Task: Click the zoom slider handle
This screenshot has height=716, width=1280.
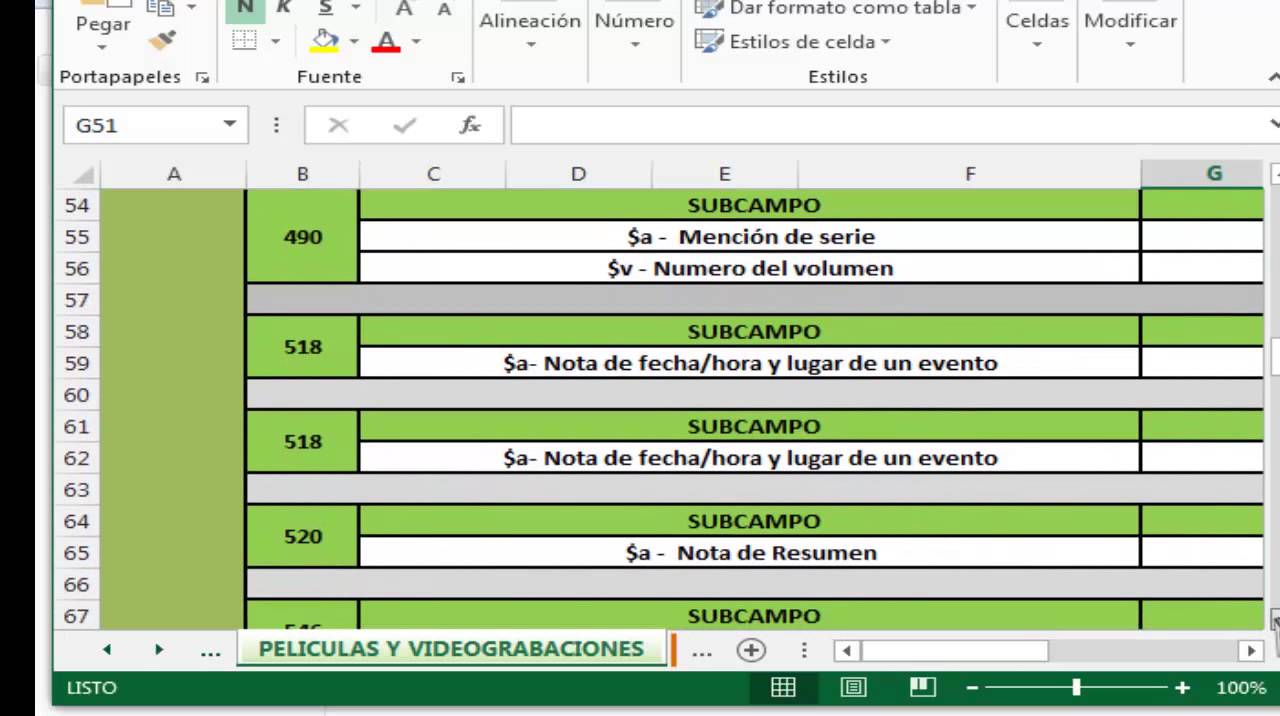Action: click(x=1076, y=687)
